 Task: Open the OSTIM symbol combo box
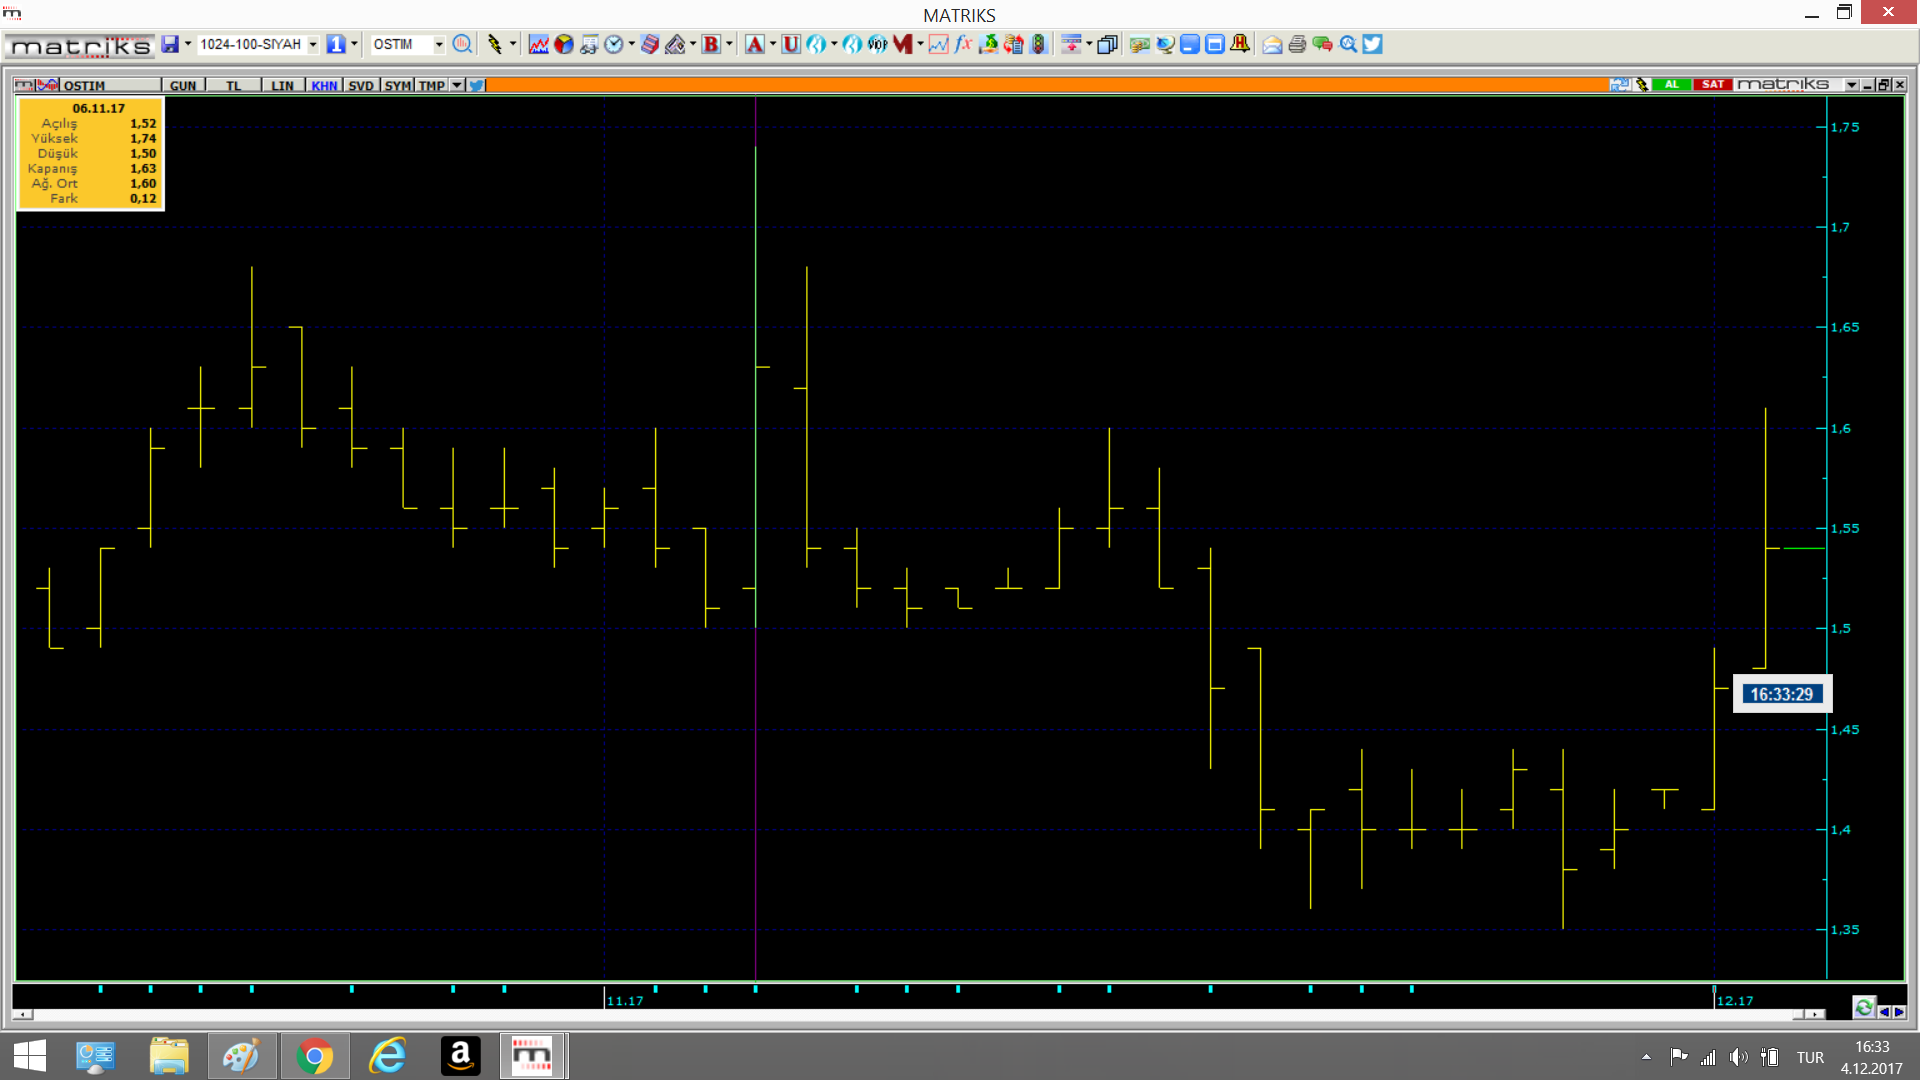(x=408, y=44)
